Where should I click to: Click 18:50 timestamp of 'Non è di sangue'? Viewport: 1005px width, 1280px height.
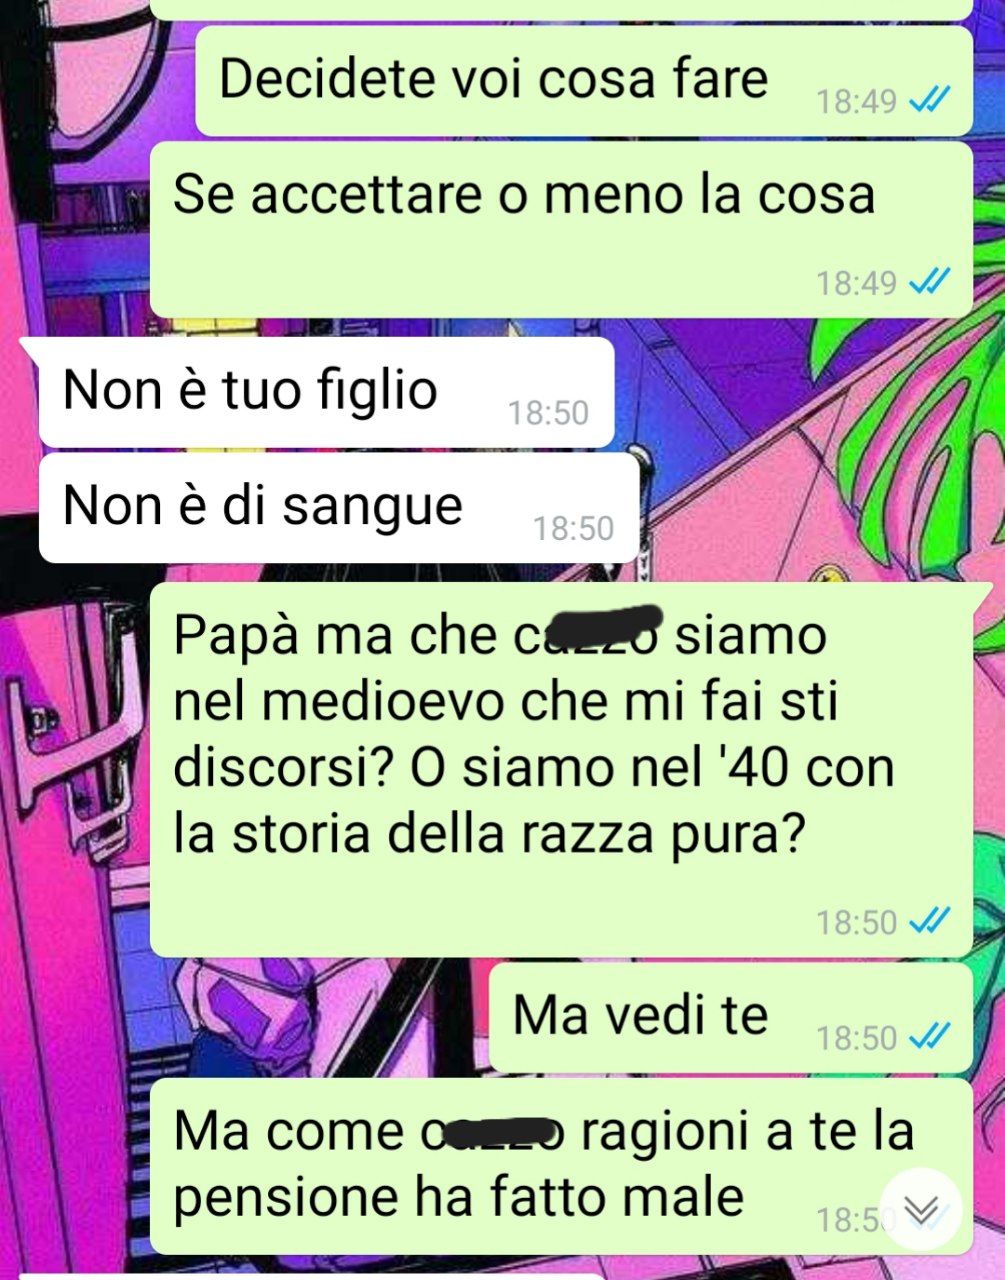(x=574, y=528)
